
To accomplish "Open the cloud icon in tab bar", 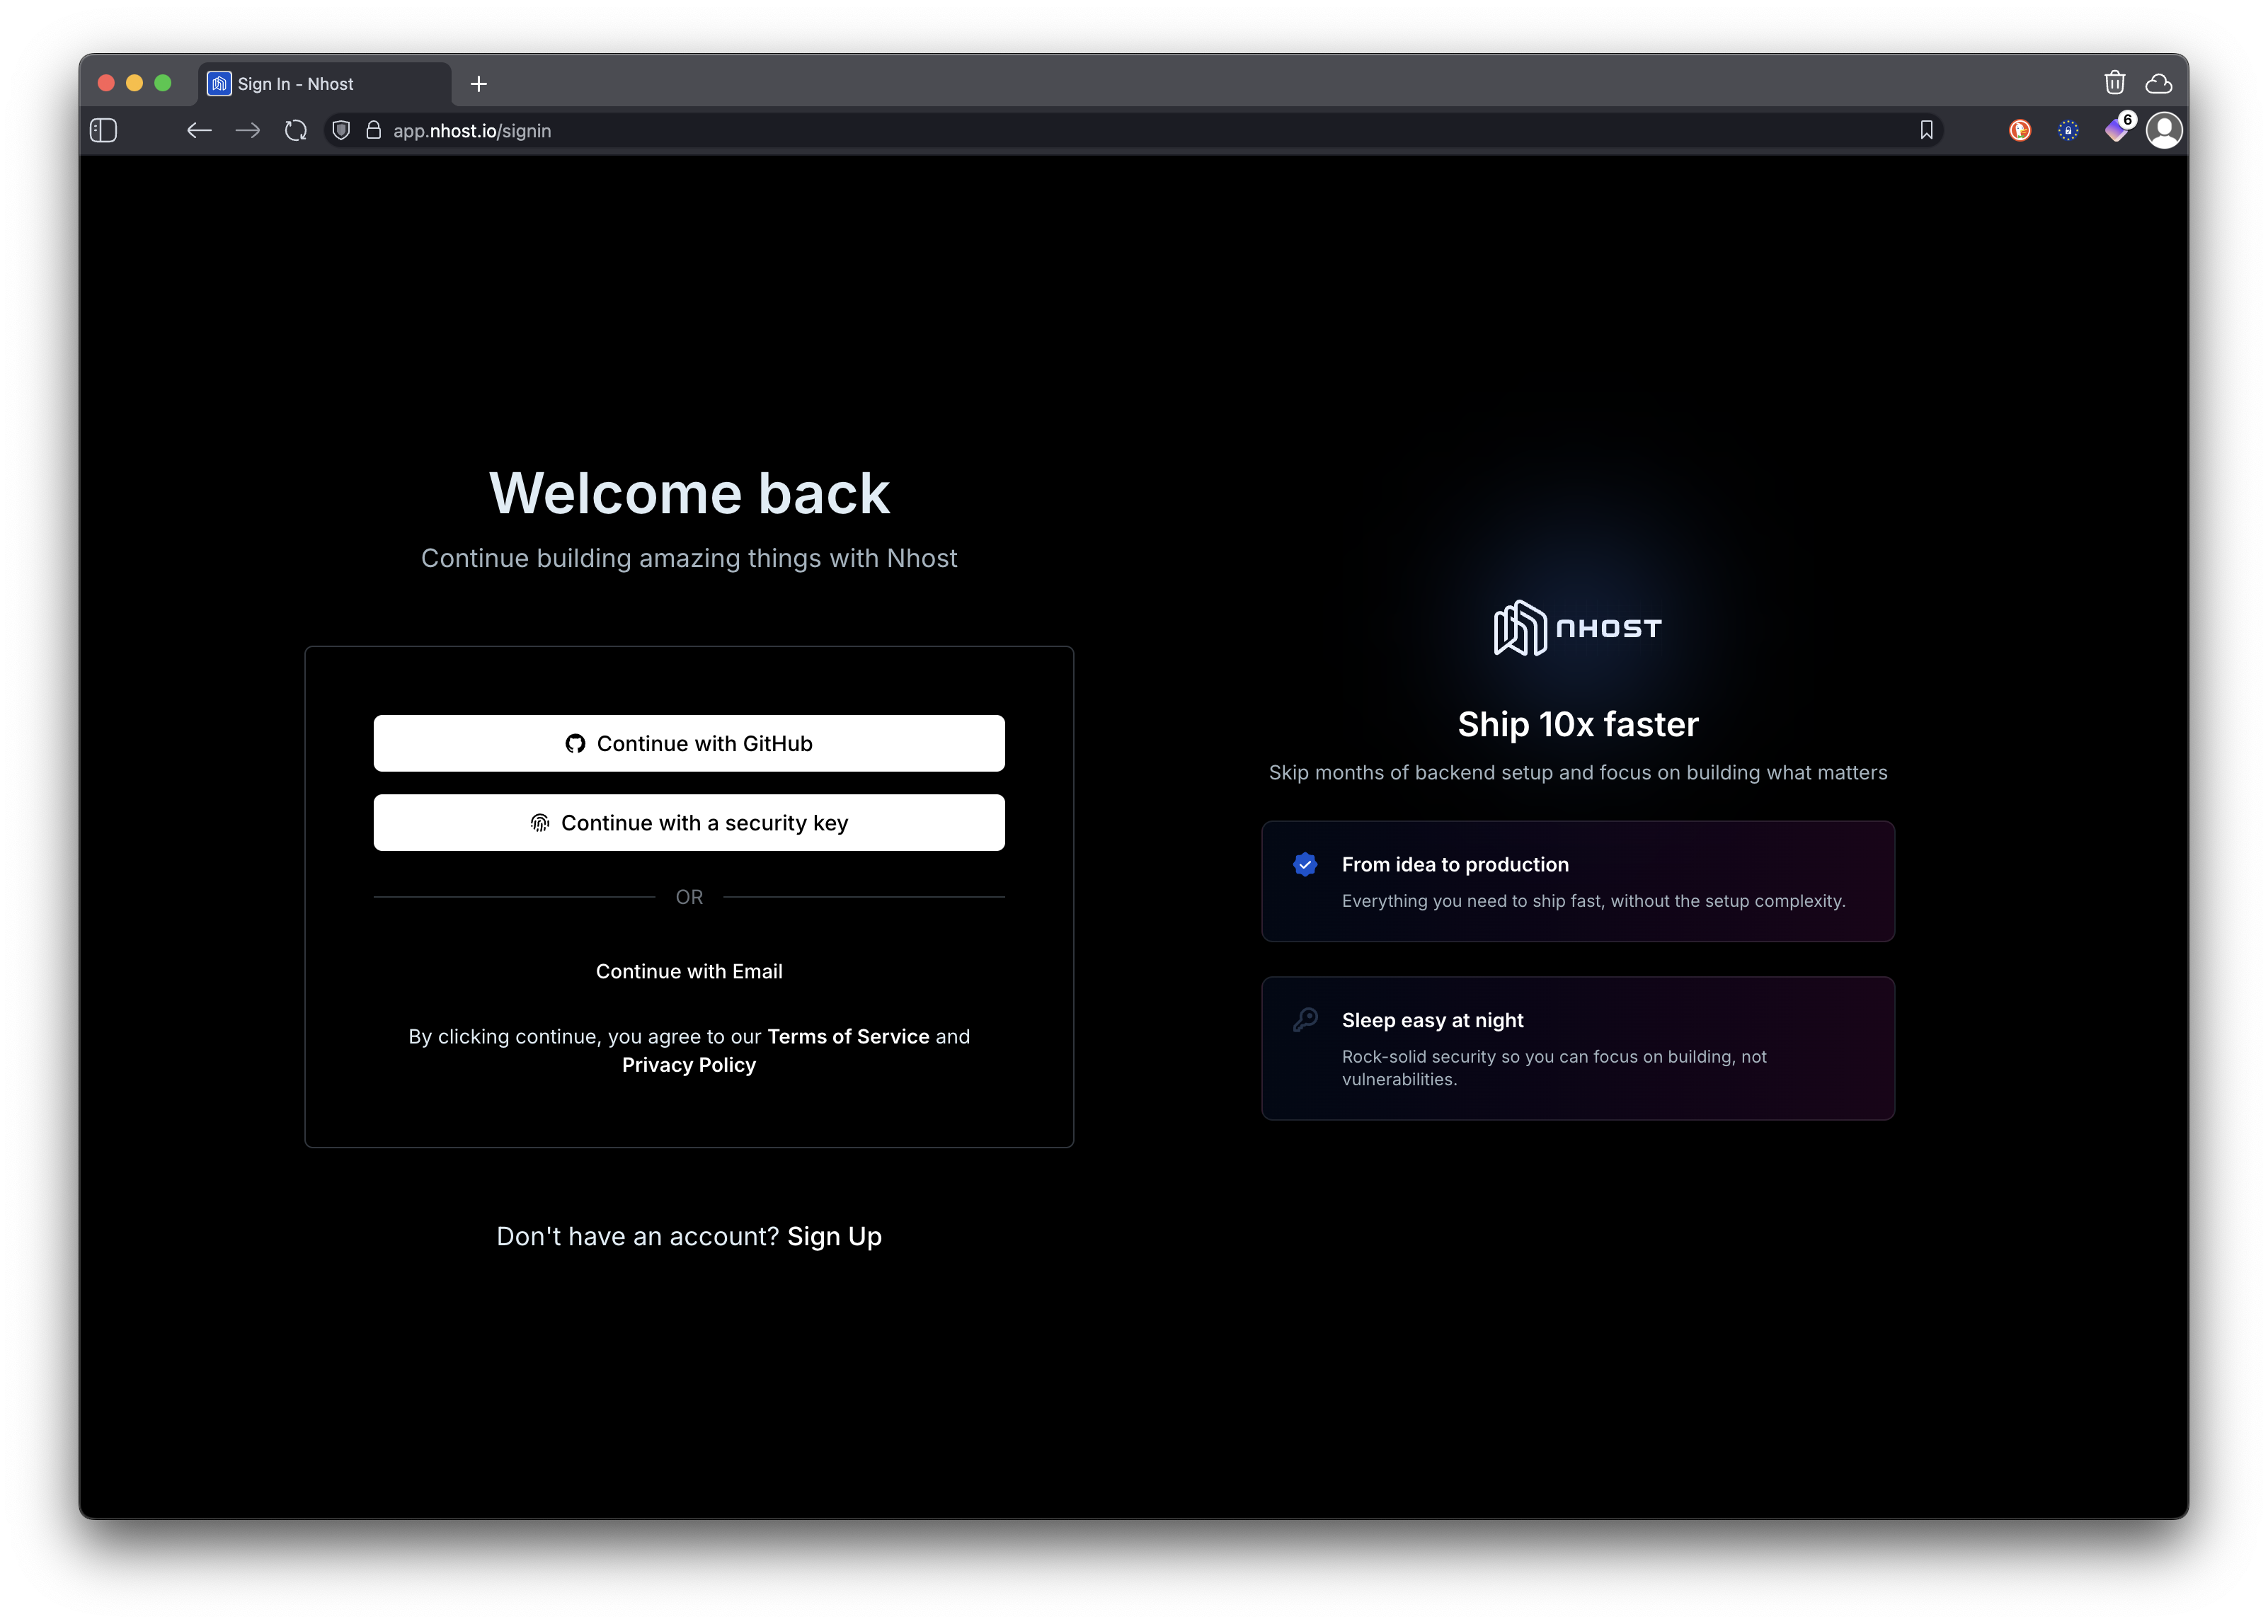I will pos(2159,83).
